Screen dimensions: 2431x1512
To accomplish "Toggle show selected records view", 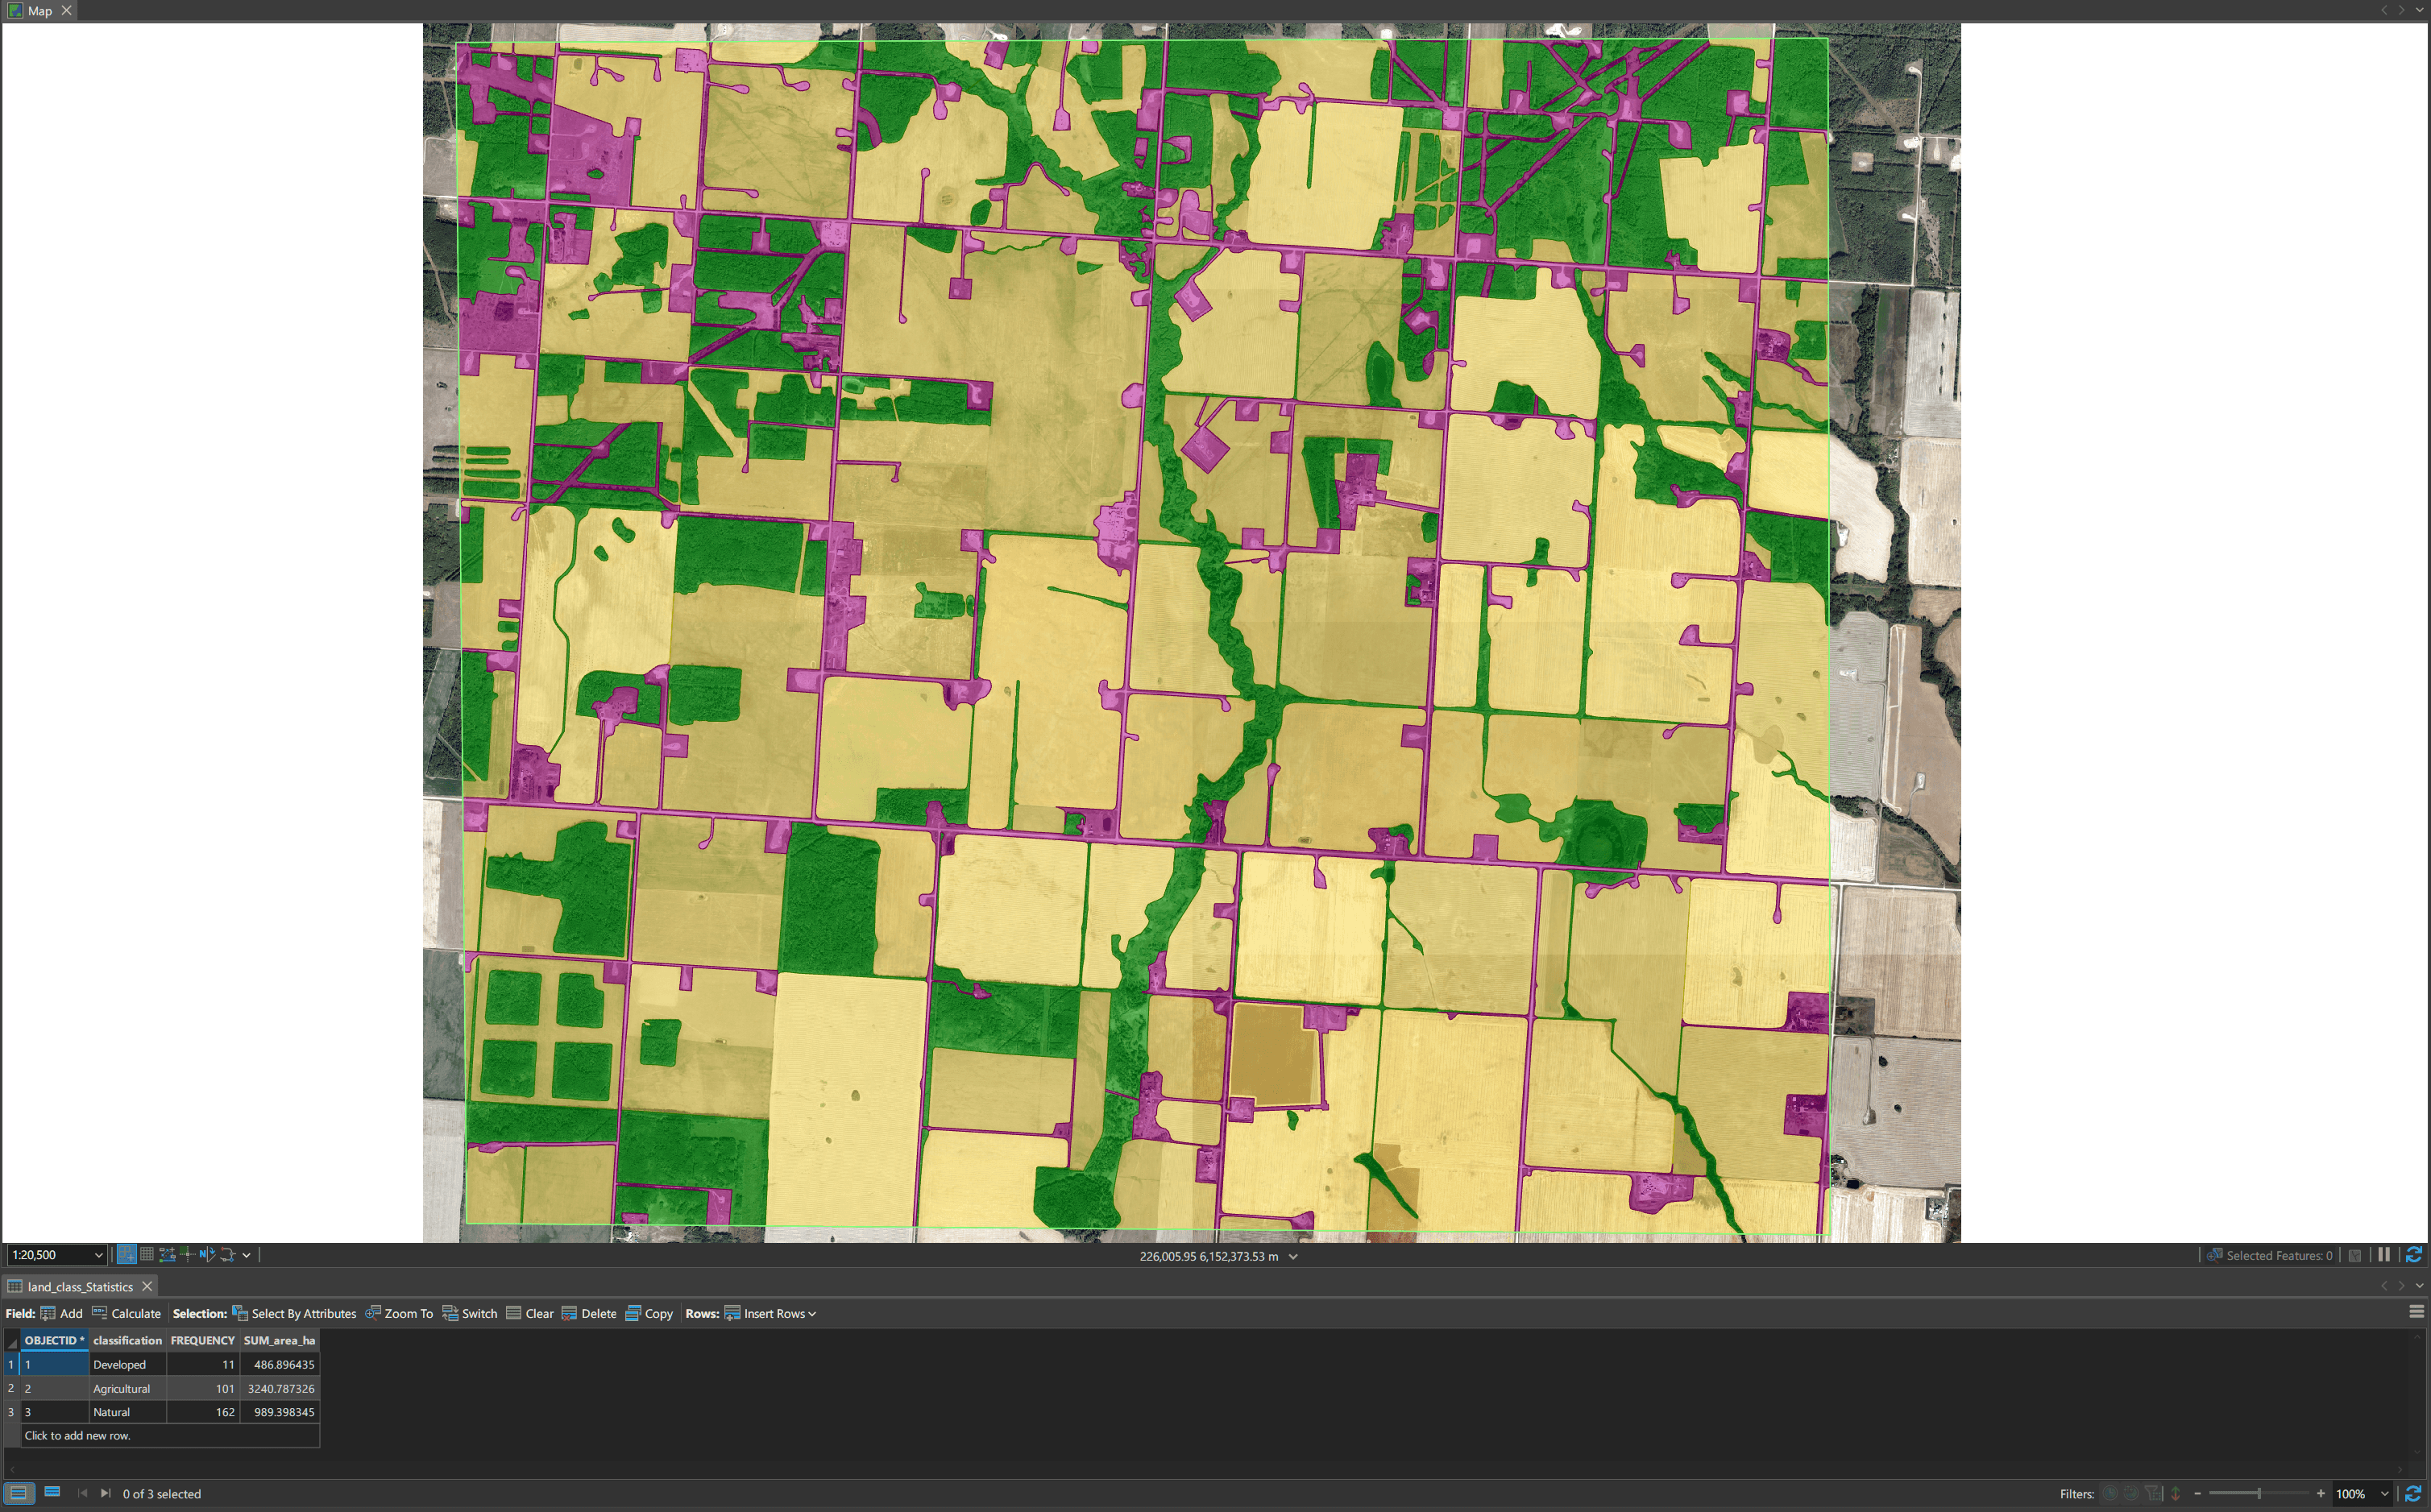I will (x=52, y=1492).
